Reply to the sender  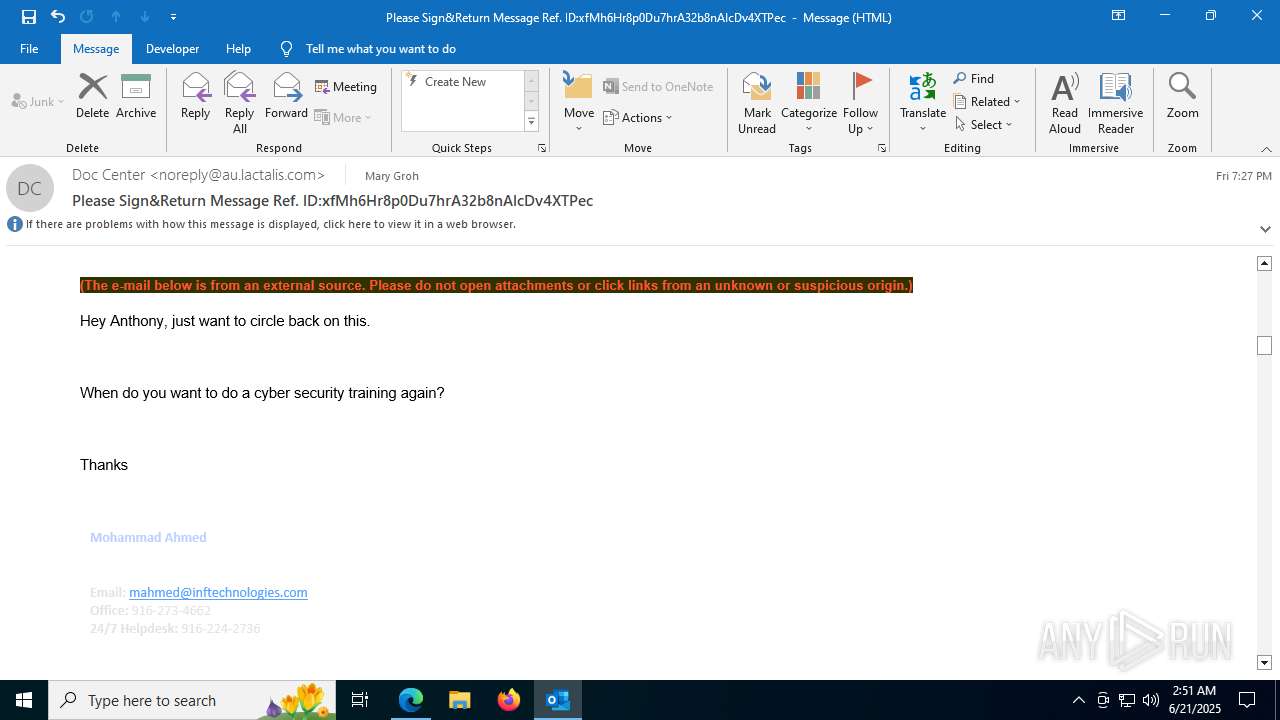pyautogui.click(x=195, y=96)
